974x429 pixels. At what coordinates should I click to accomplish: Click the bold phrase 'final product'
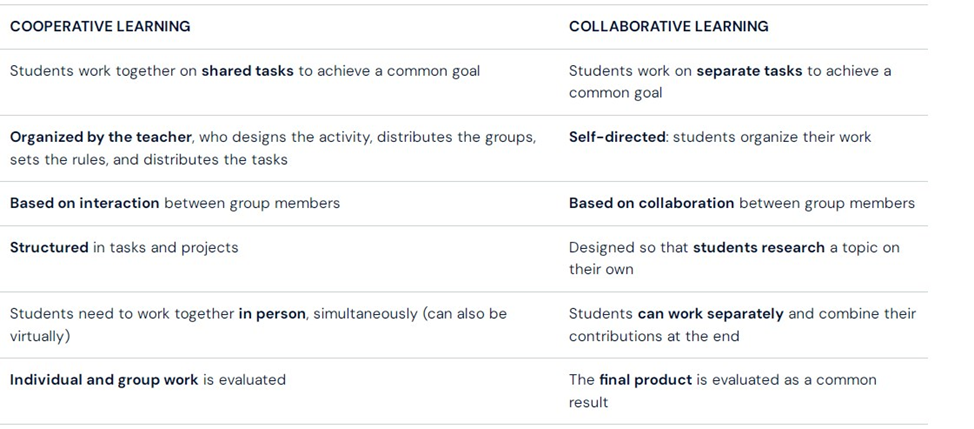click(x=645, y=380)
